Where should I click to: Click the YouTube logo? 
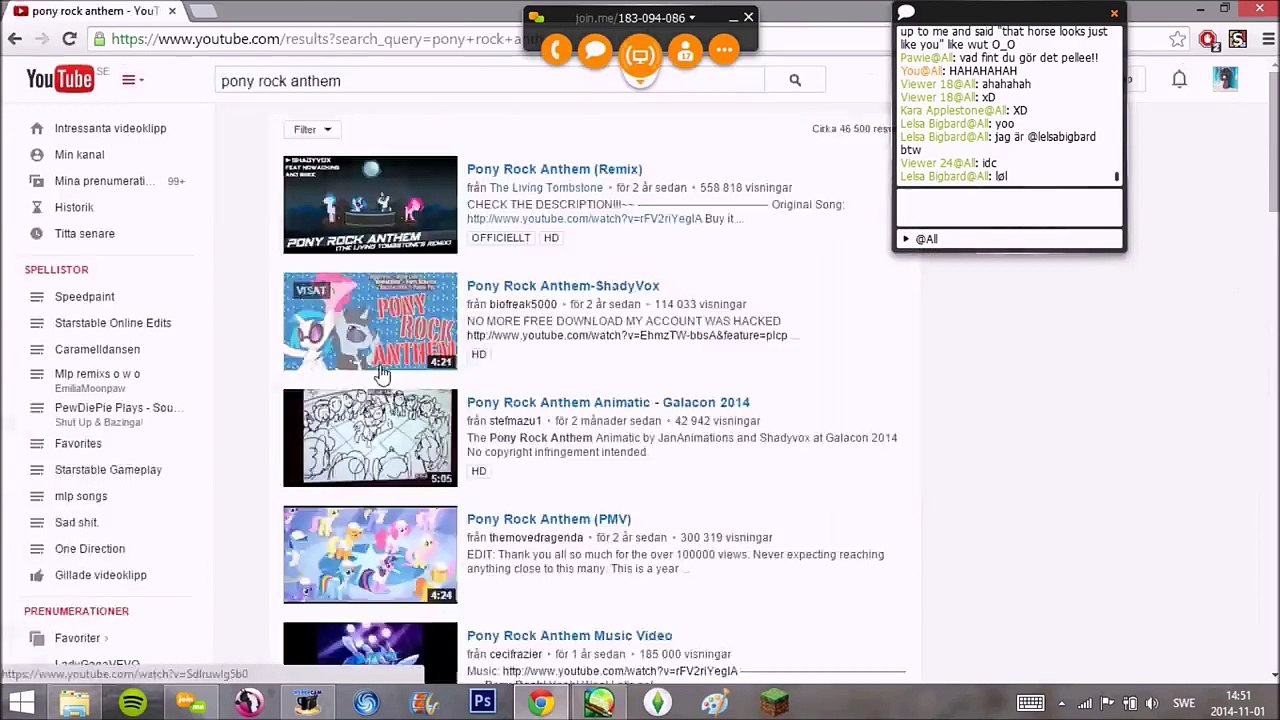click(x=60, y=79)
